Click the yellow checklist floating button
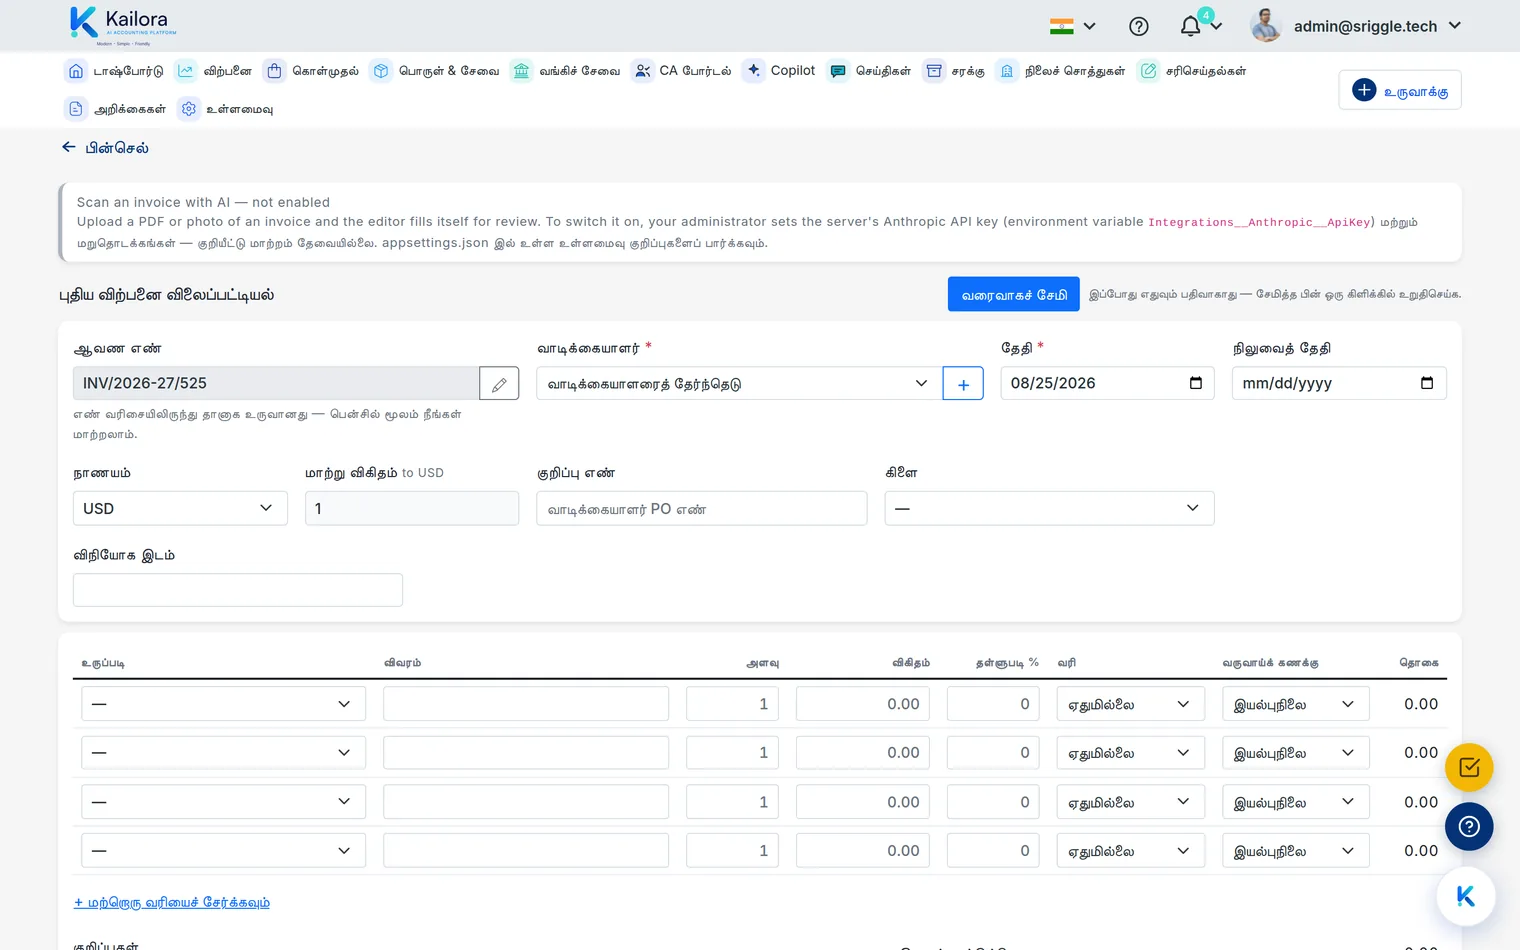Screen dimensions: 1520x950 [1469, 768]
